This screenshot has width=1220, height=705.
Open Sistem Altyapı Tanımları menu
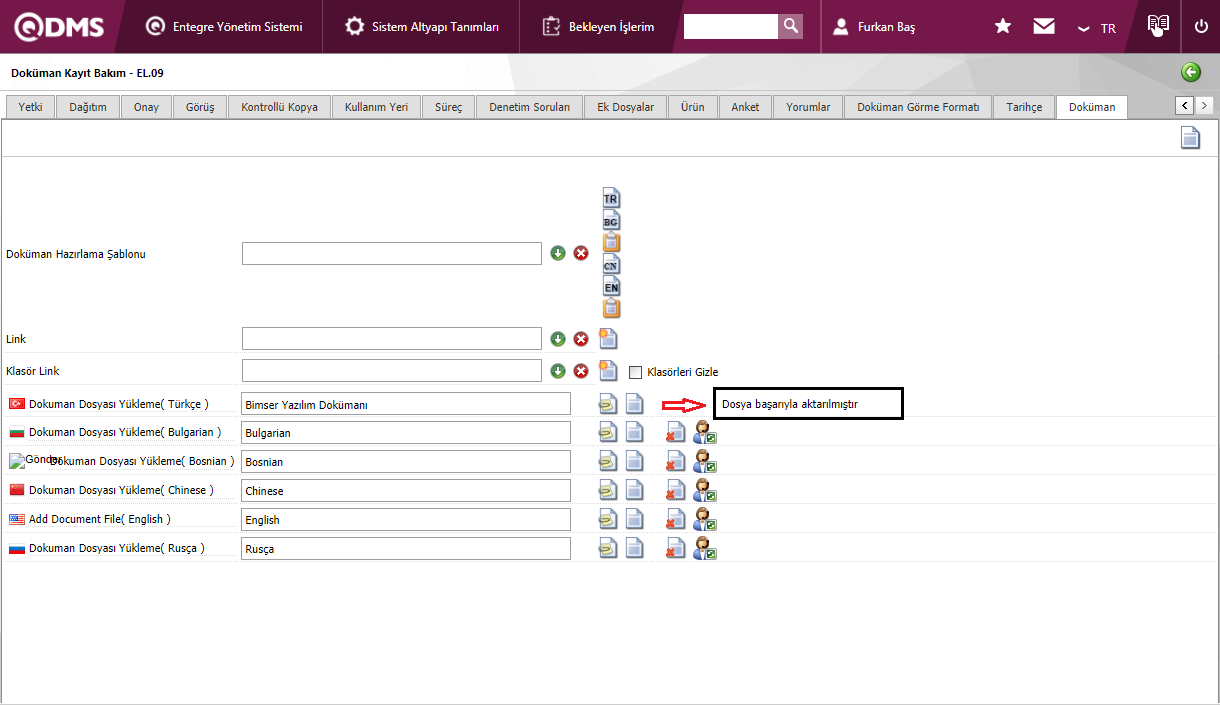click(422, 27)
